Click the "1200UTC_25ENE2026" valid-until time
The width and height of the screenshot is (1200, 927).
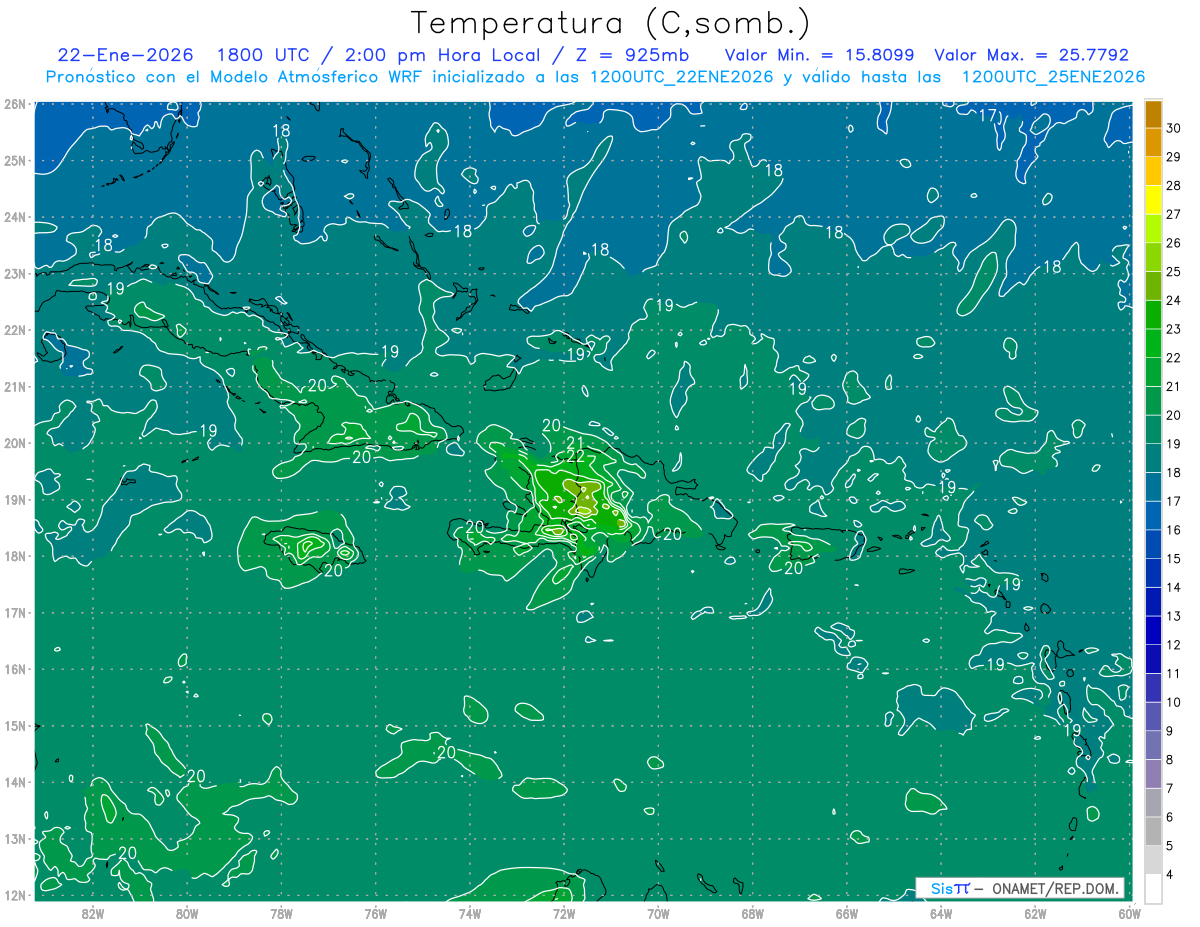click(1052, 77)
